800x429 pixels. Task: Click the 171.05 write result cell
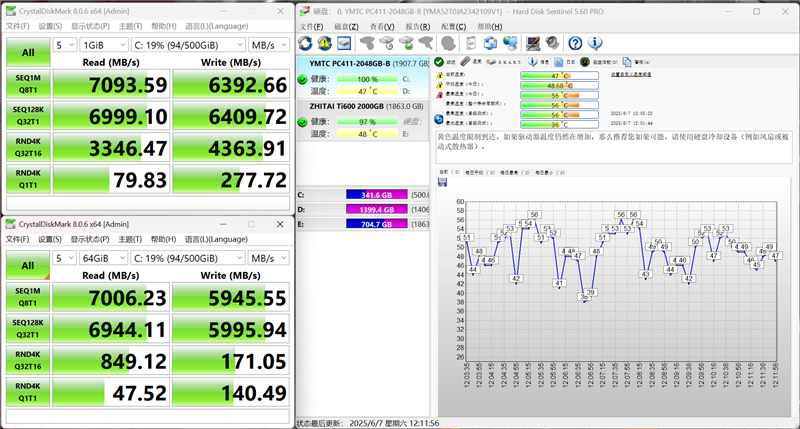click(x=231, y=361)
